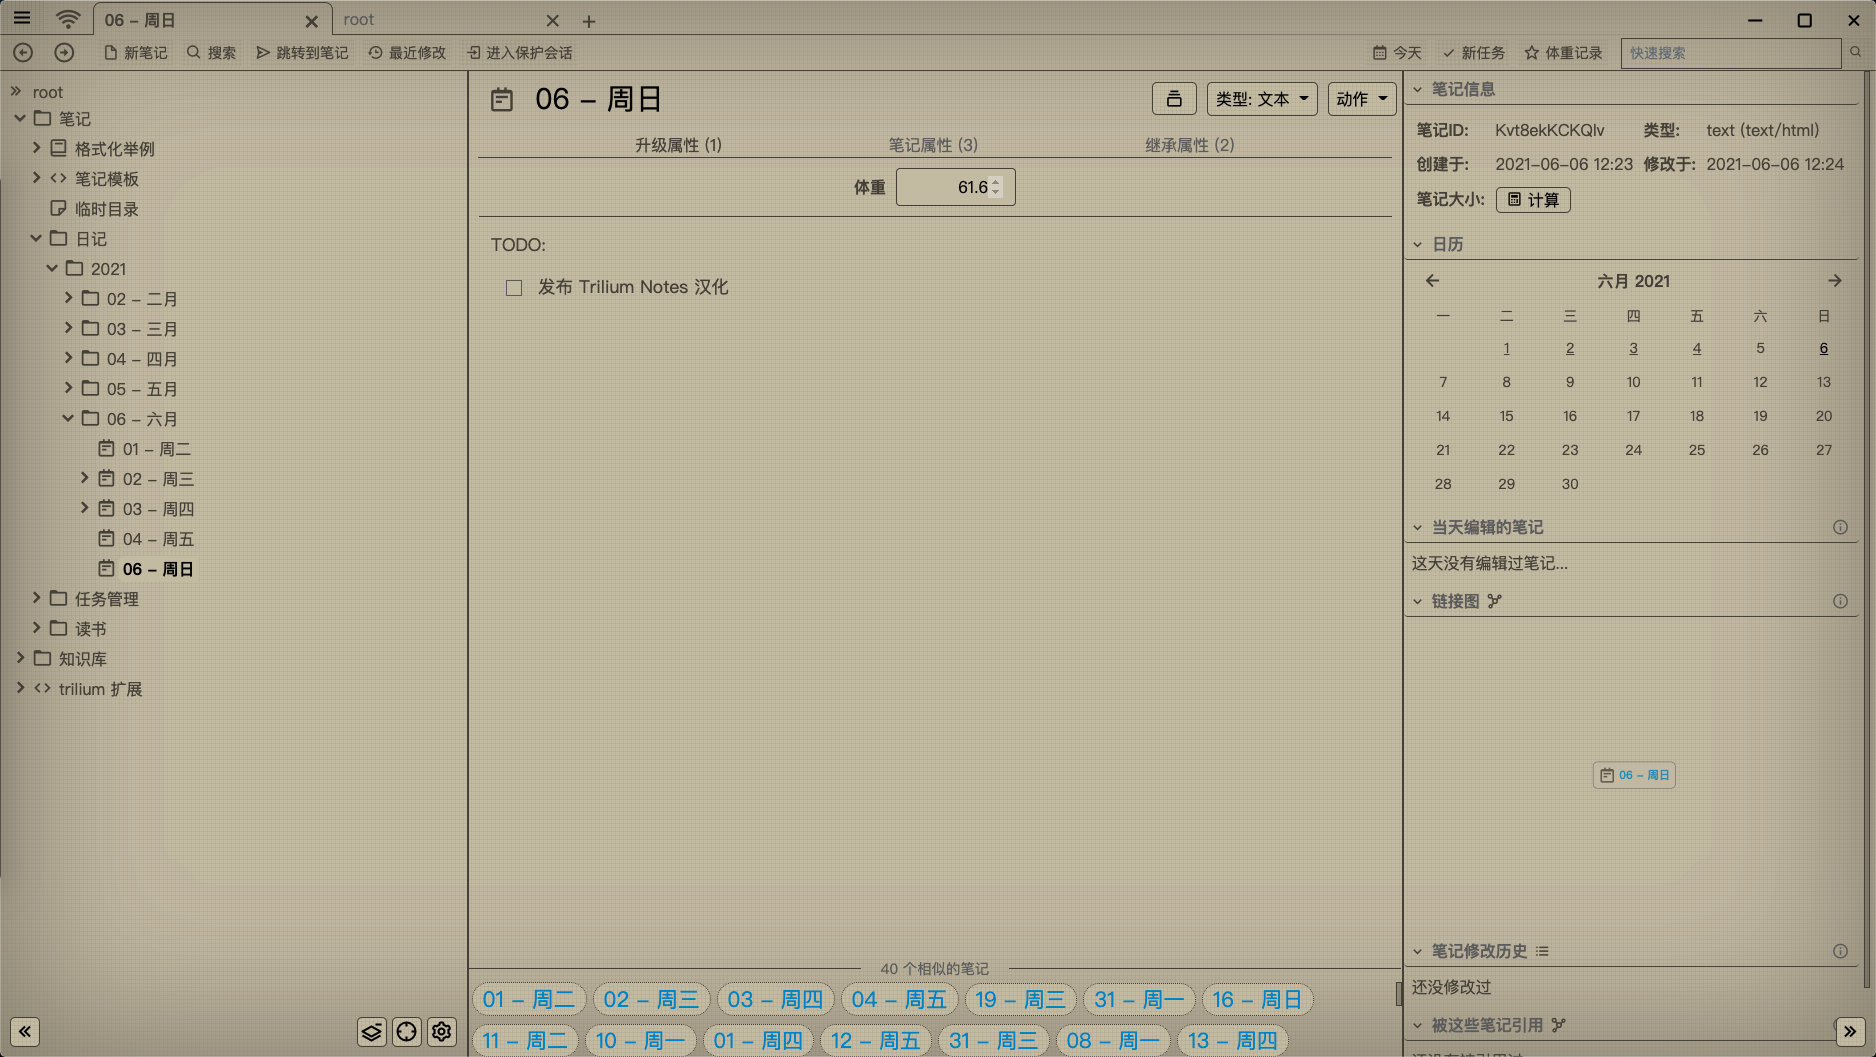Image resolution: width=1876 pixels, height=1057 pixels.
Task: Open revisions list icon beside 笔记修改历史
Action: pyautogui.click(x=1542, y=951)
